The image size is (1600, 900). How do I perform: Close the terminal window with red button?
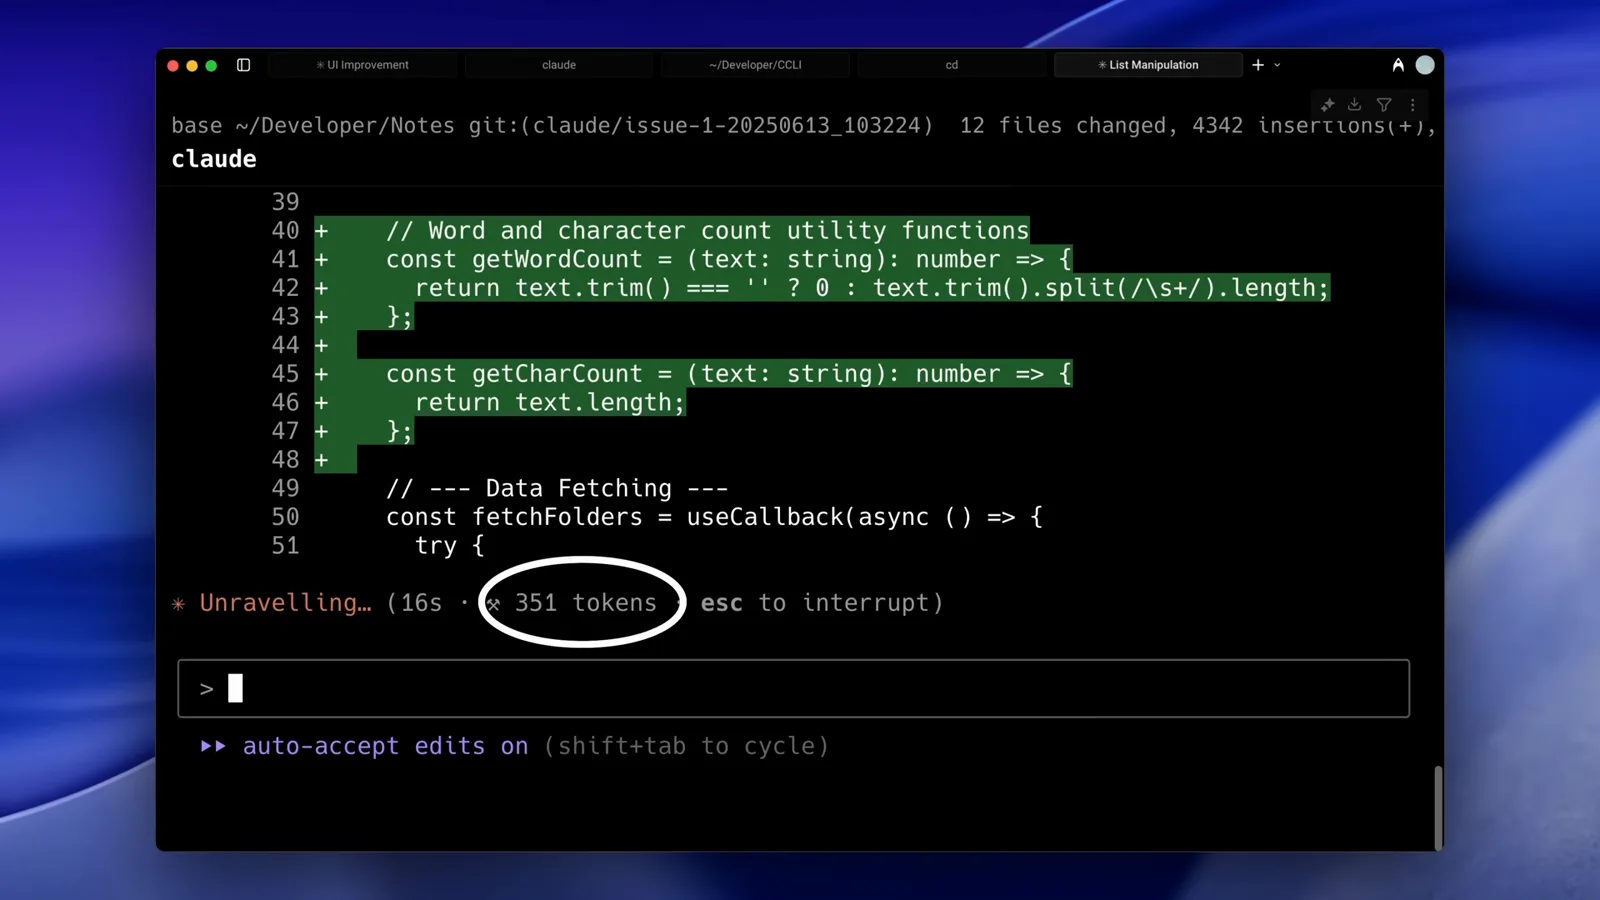[173, 66]
